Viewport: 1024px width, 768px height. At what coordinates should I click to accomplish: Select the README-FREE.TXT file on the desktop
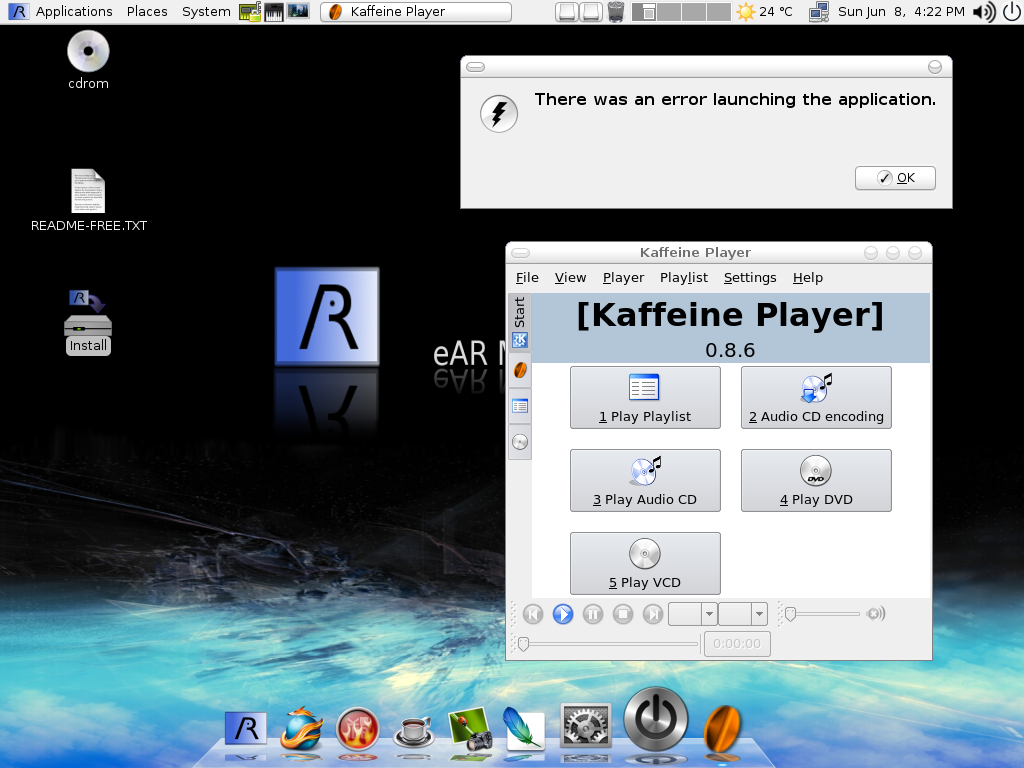[89, 200]
